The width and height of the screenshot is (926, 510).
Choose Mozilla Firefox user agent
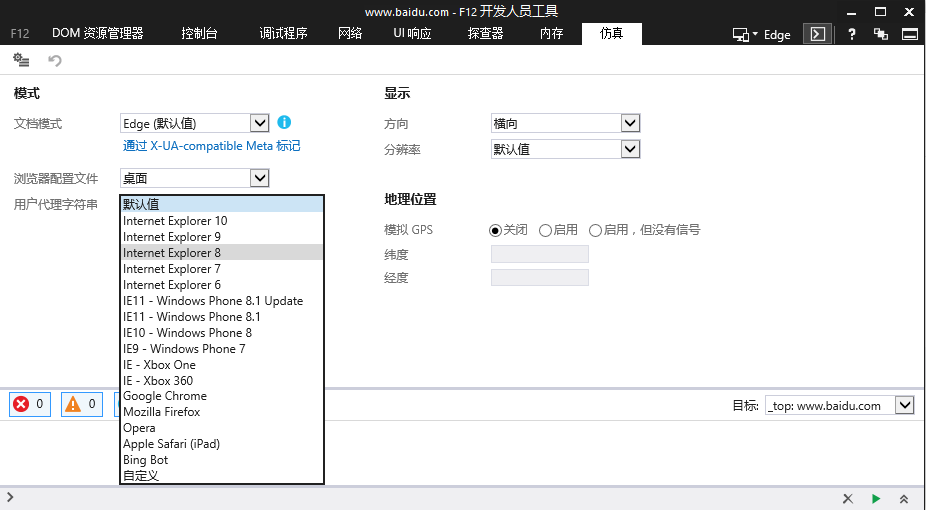click(222, 412)
